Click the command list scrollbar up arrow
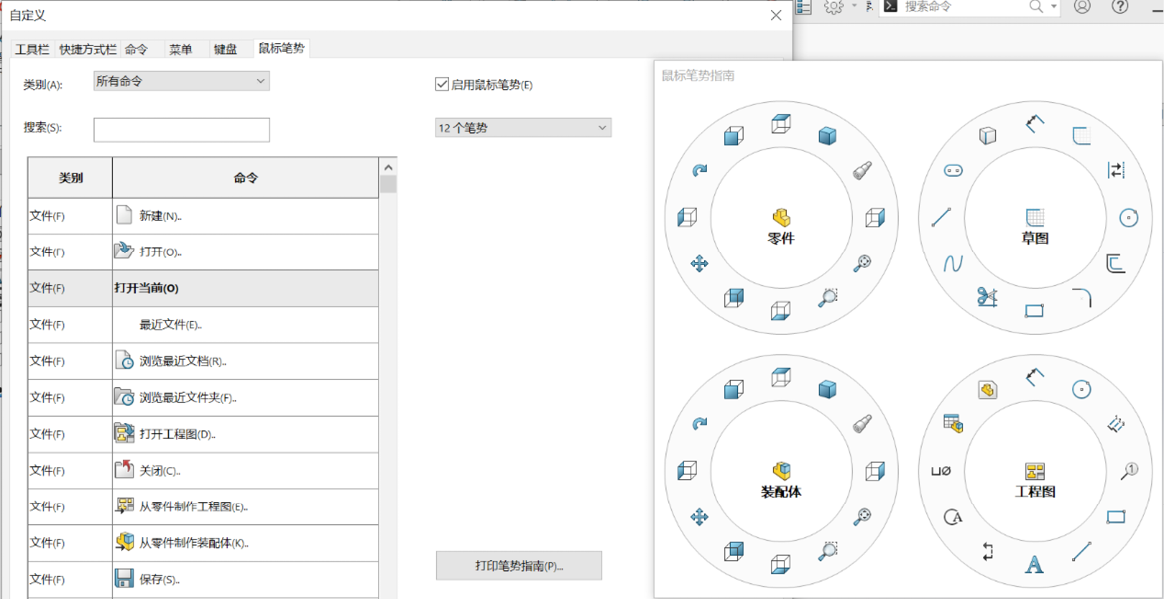 pos(388,167)
